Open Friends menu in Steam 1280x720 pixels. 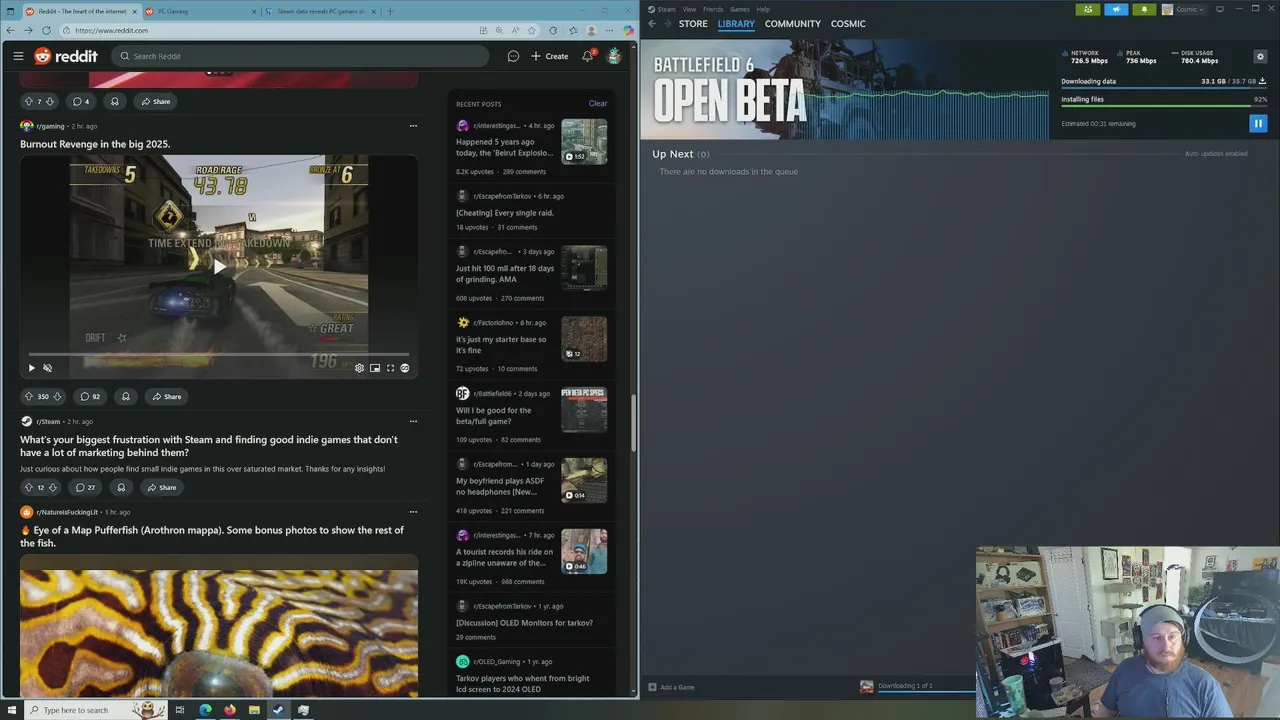point(713,9)
